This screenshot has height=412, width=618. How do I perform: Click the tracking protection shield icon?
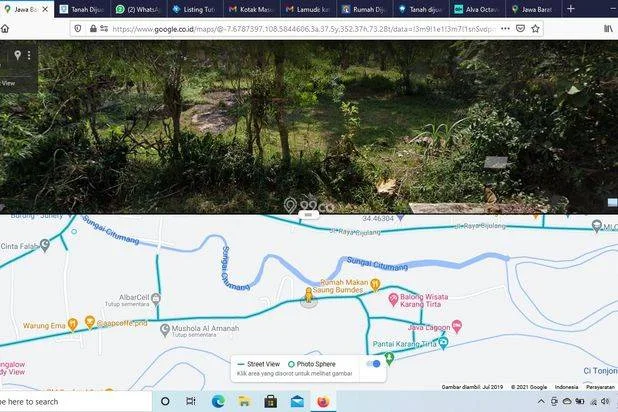click(x=78, y=28)
